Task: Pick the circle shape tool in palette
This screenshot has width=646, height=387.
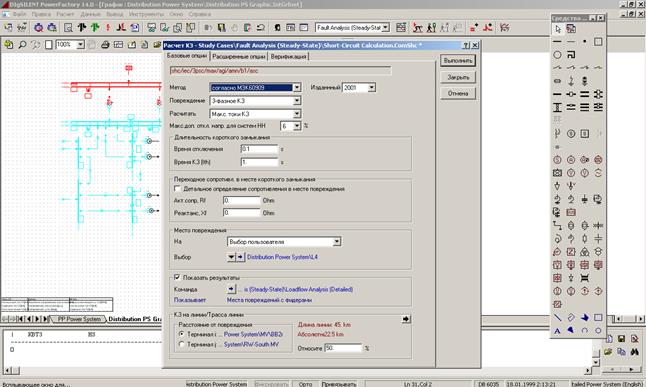Action: [x=557, y=54]
